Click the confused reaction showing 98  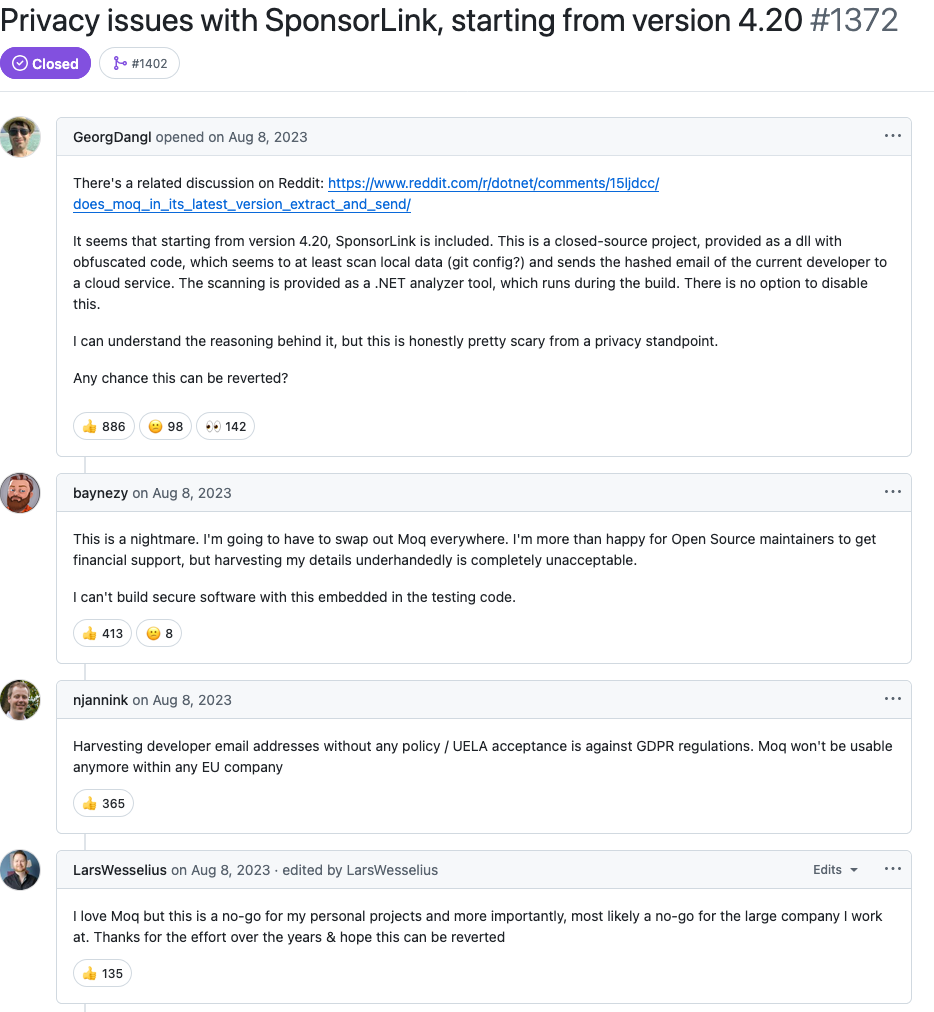click(165, 426)
